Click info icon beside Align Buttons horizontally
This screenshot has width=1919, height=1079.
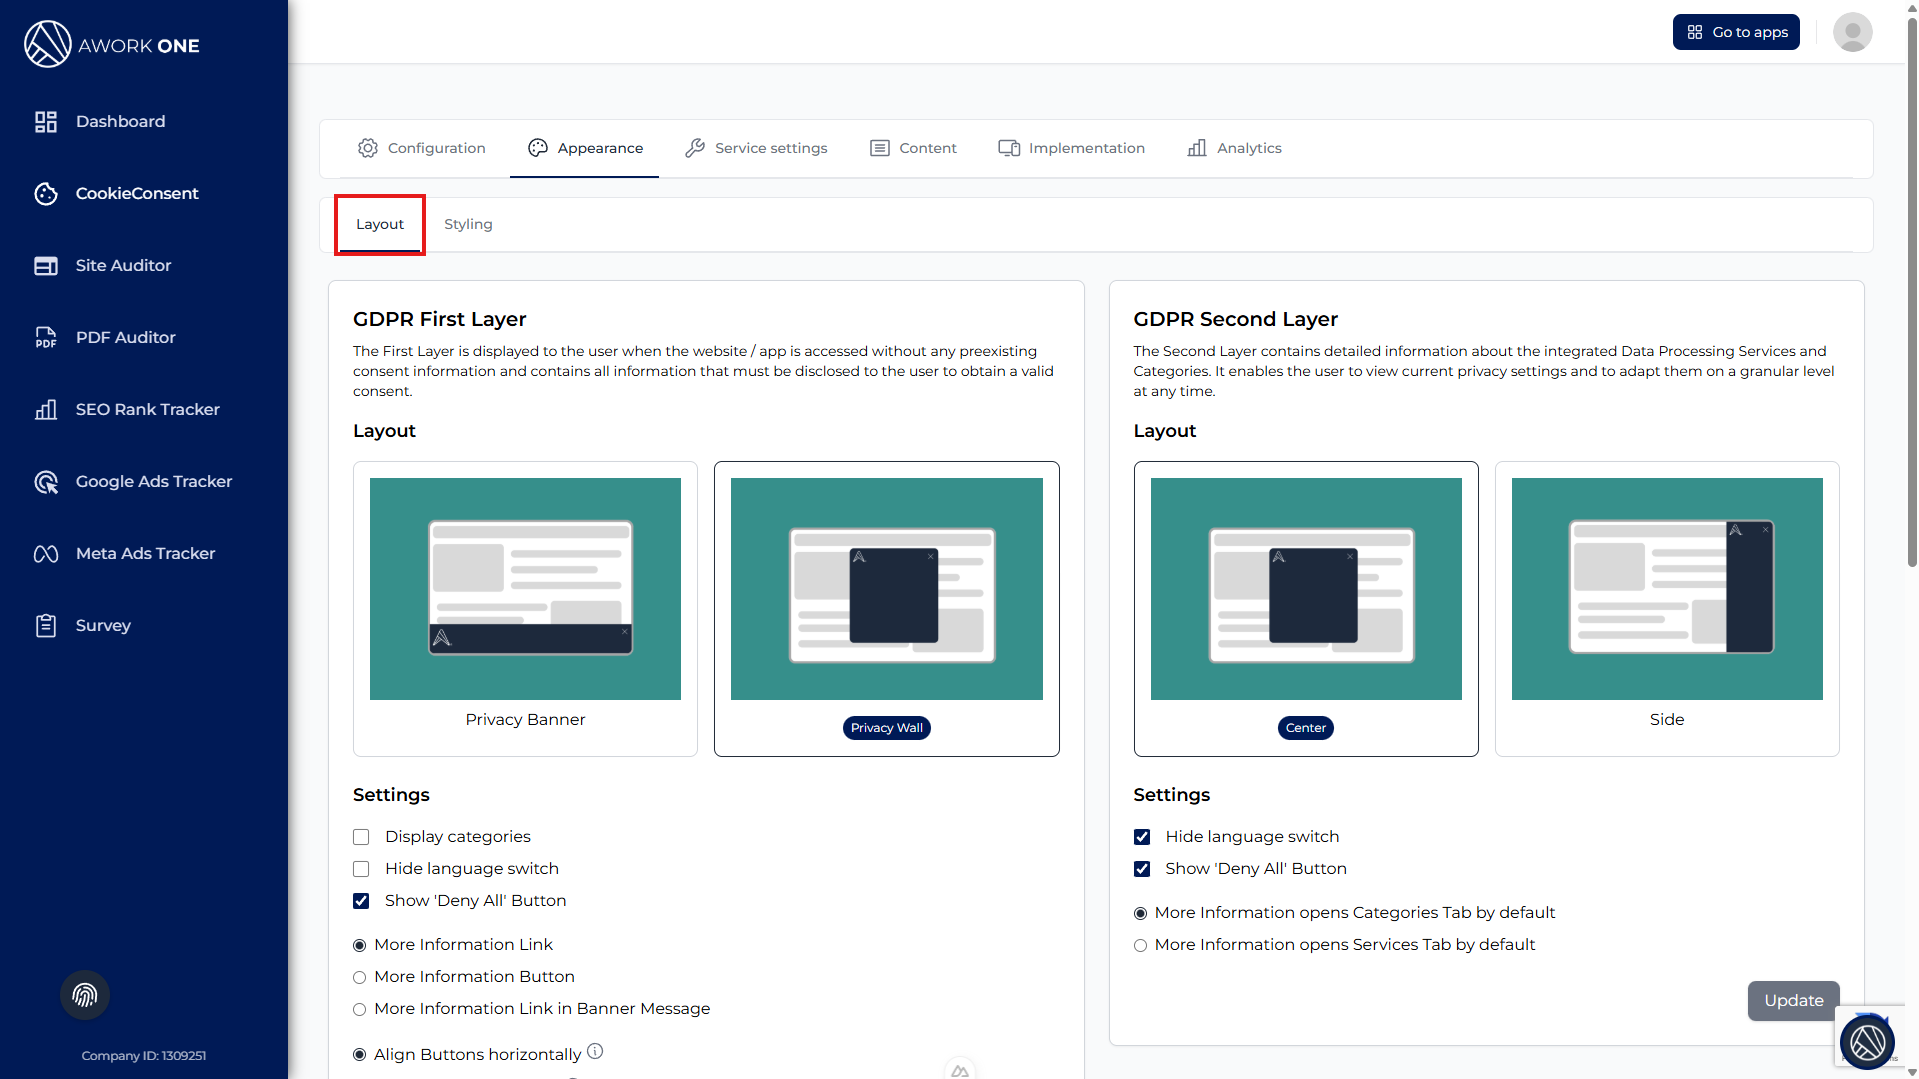pos(595,1051)
